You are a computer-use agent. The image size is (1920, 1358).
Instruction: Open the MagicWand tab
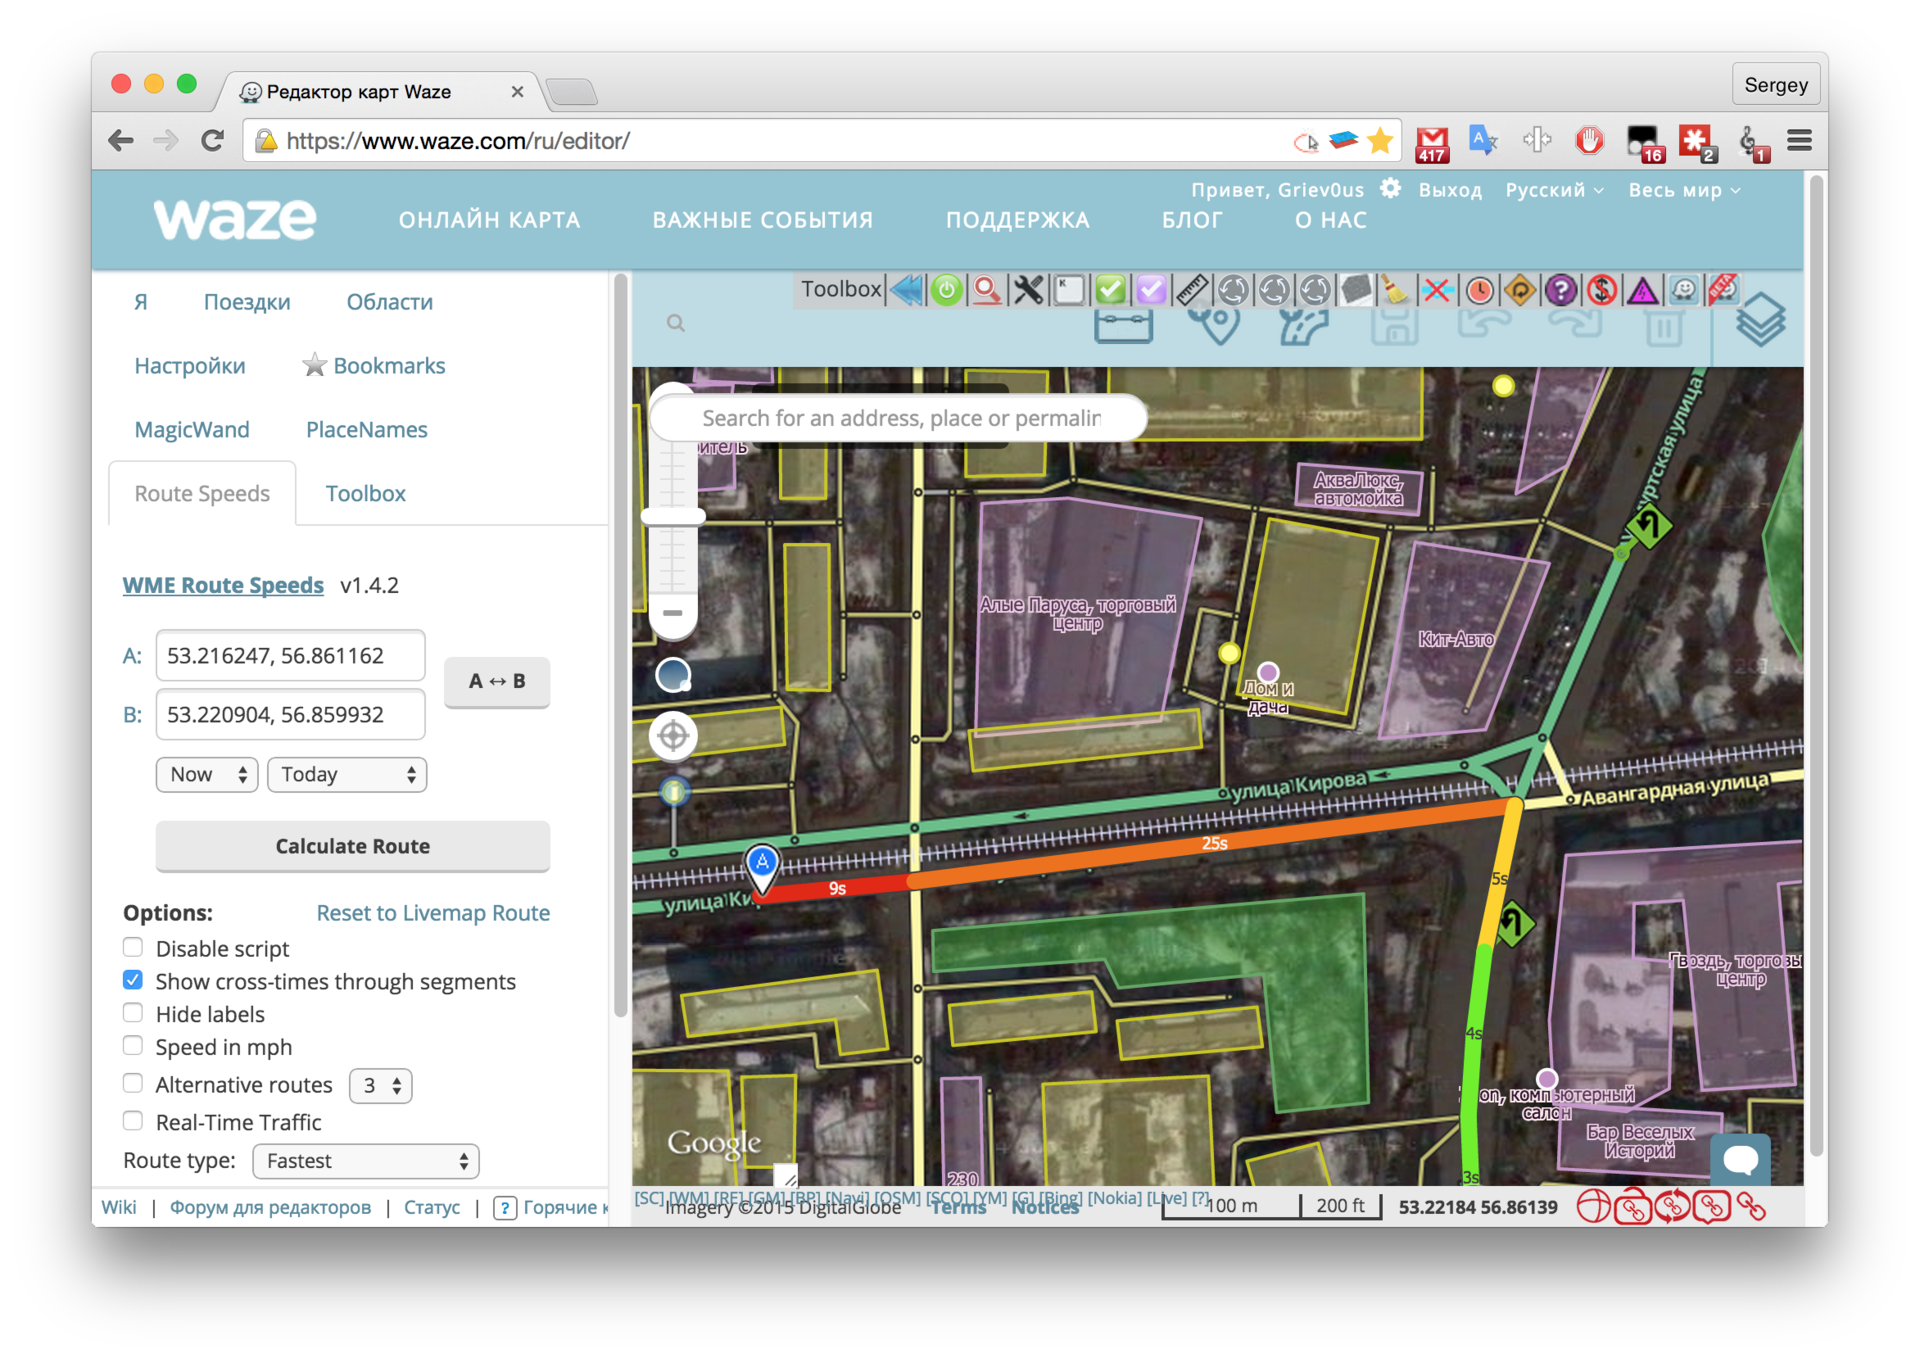(192, 430)
